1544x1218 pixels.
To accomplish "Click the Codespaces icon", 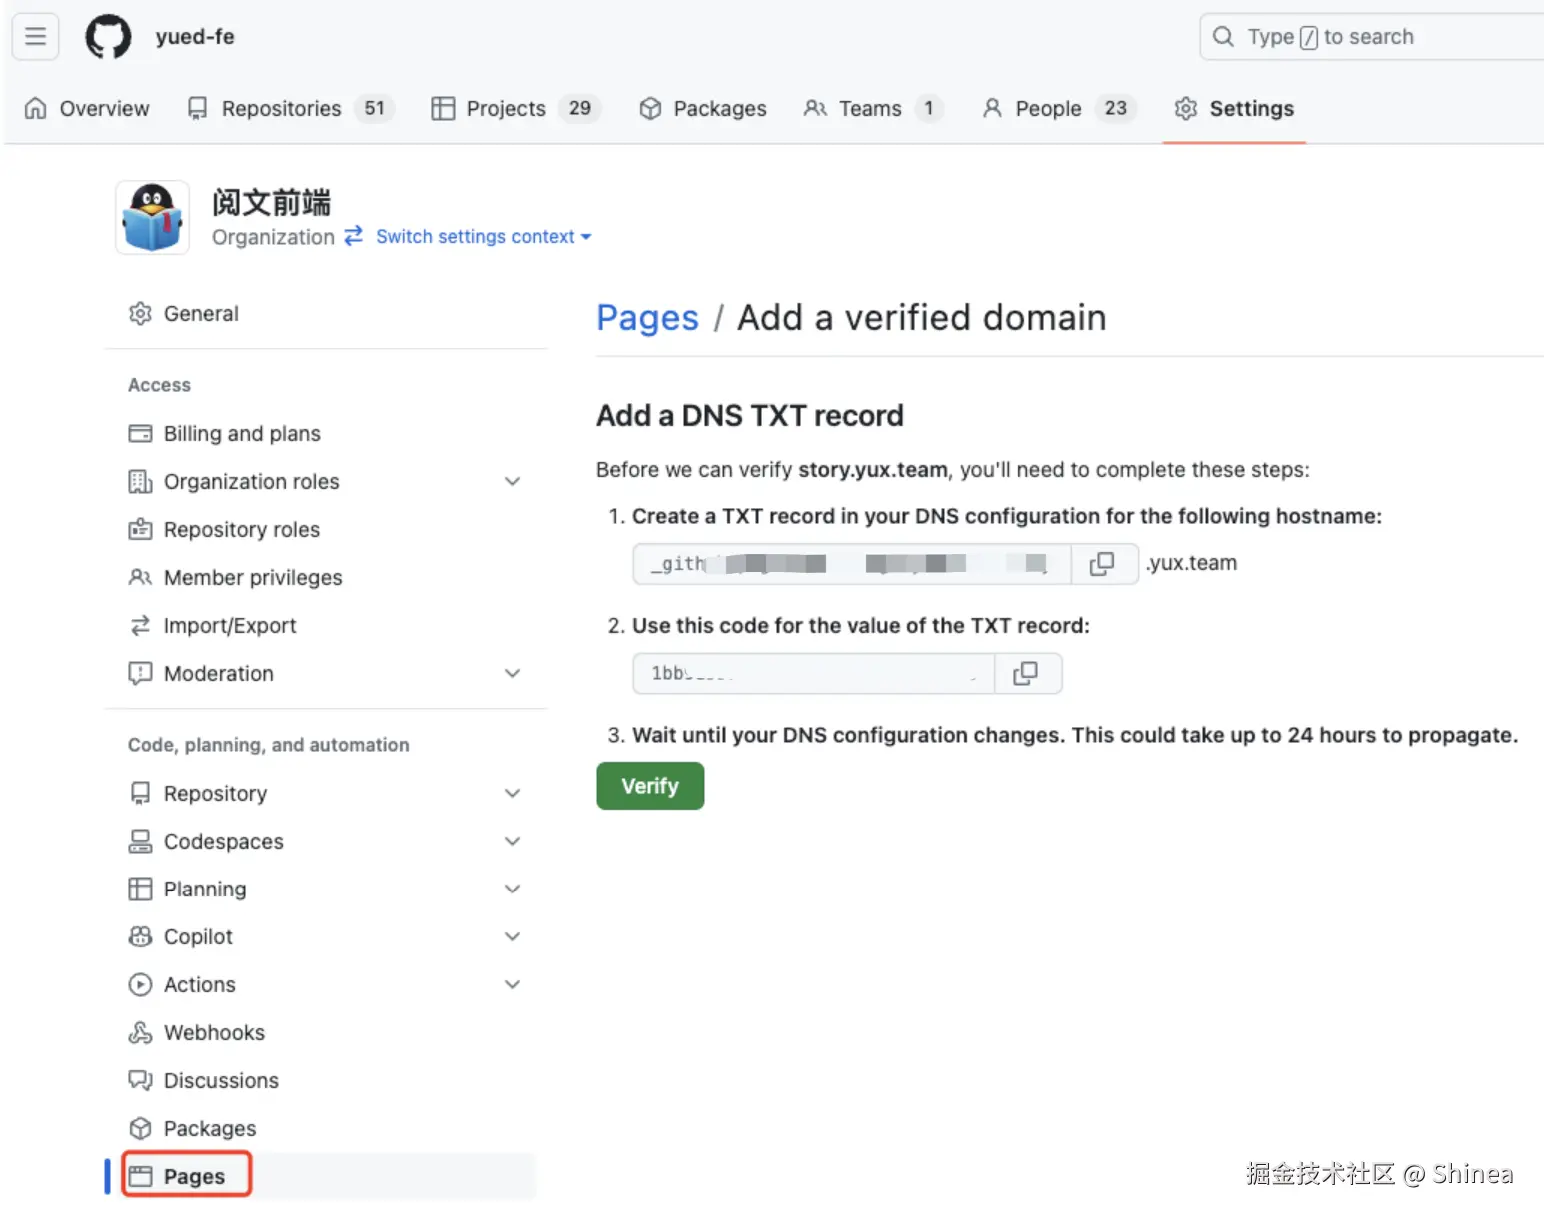I will coord(140,842).
